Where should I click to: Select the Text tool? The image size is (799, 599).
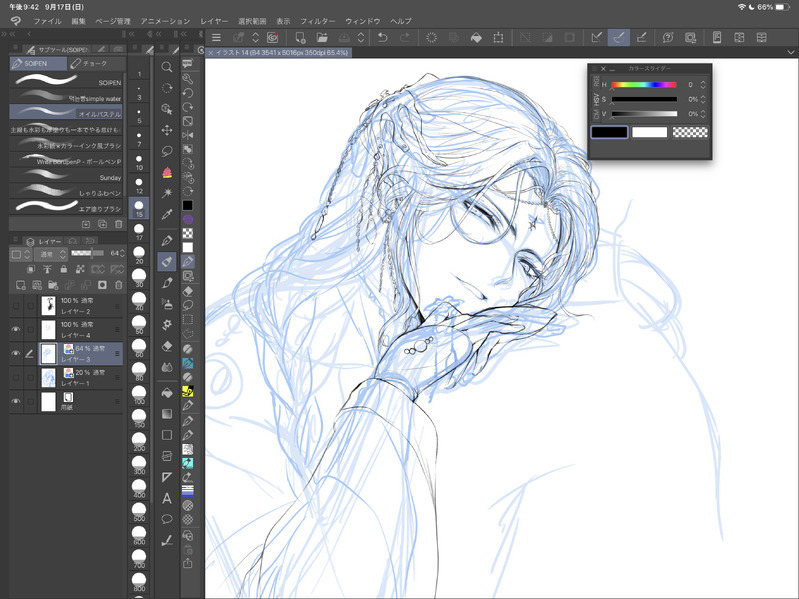(x=167, y=498)
